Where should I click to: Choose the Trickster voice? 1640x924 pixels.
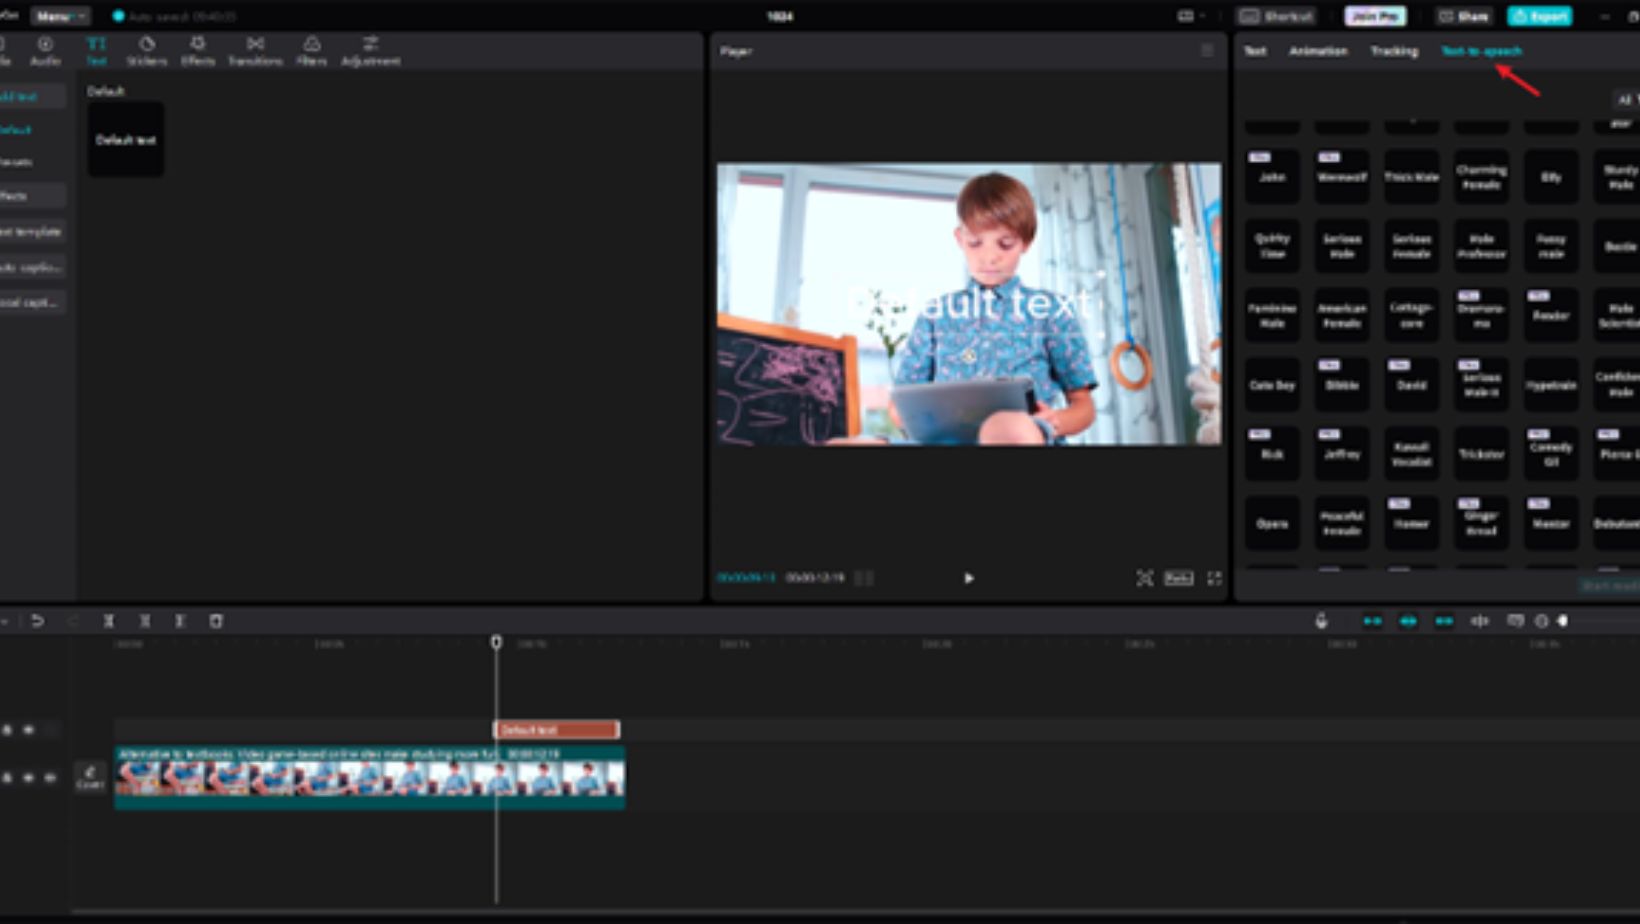pos(1481,454)
